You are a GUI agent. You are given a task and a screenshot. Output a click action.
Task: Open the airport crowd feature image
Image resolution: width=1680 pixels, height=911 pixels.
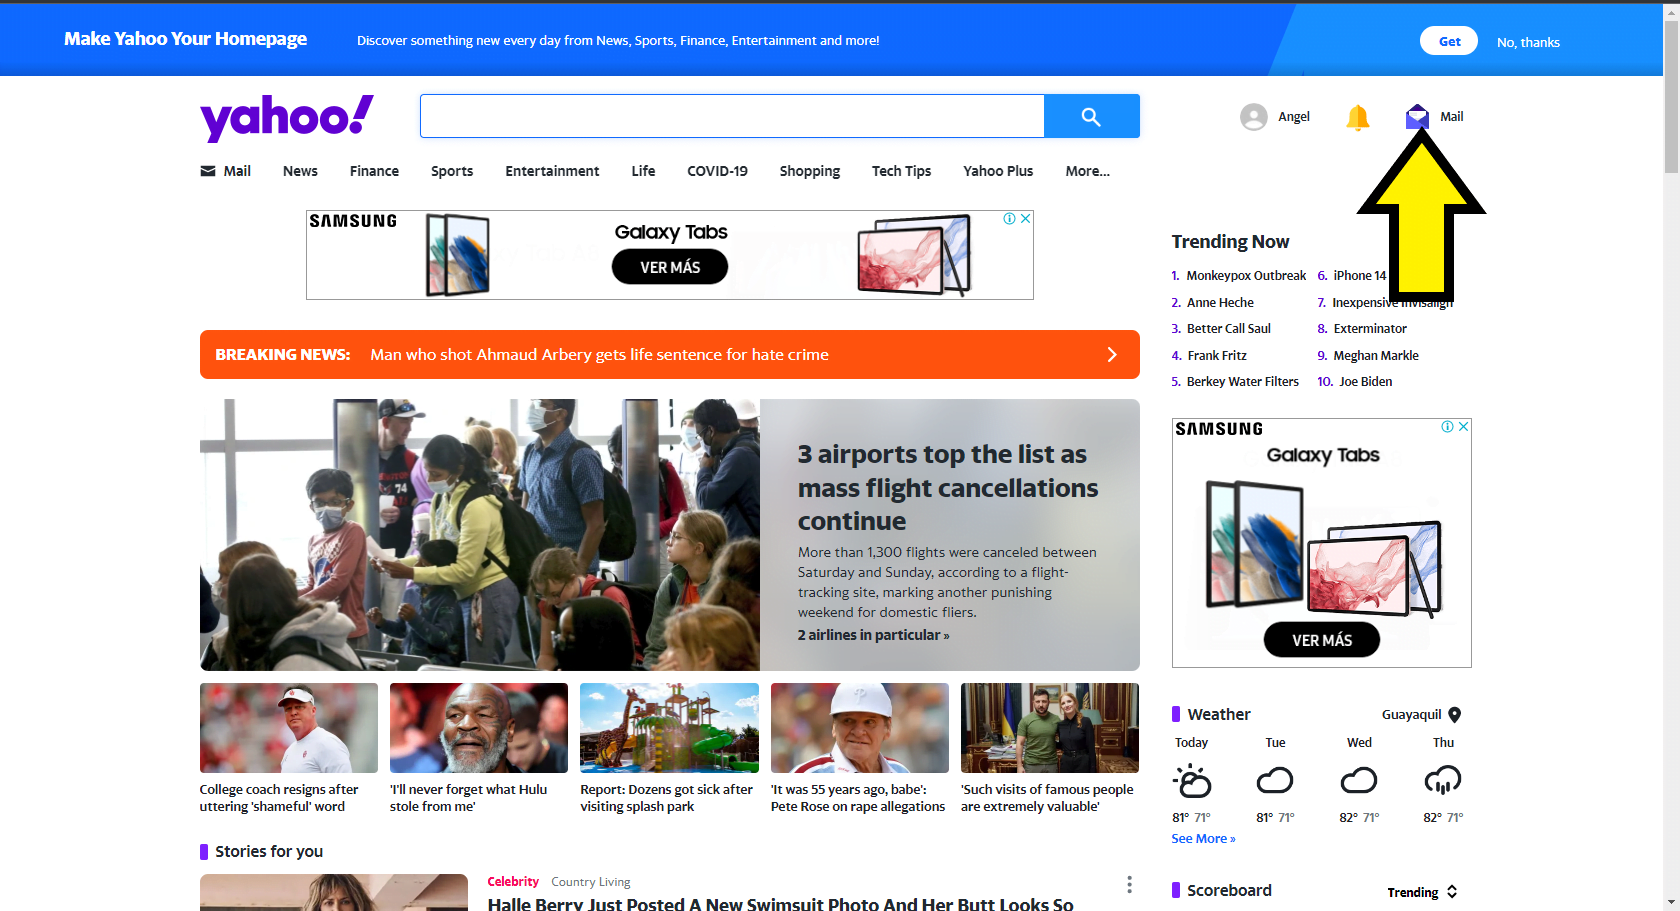(x=480, y=535)
